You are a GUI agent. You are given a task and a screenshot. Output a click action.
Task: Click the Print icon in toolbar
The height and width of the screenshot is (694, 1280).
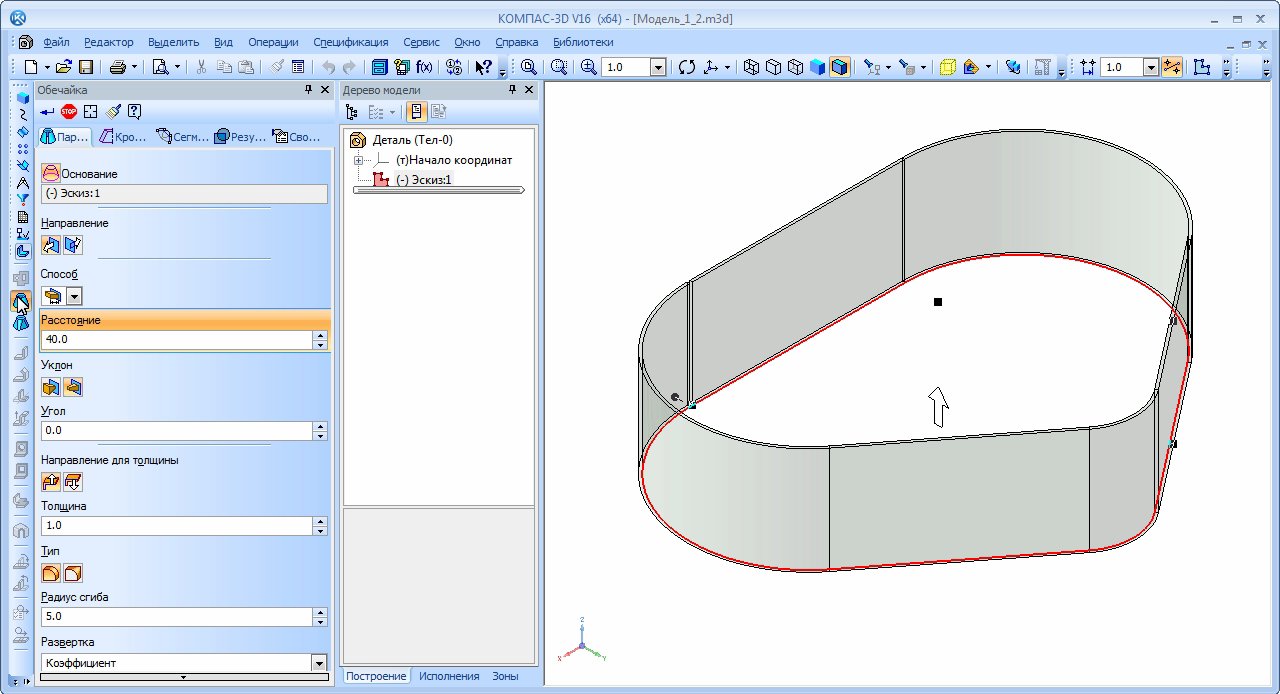(117, 67)
